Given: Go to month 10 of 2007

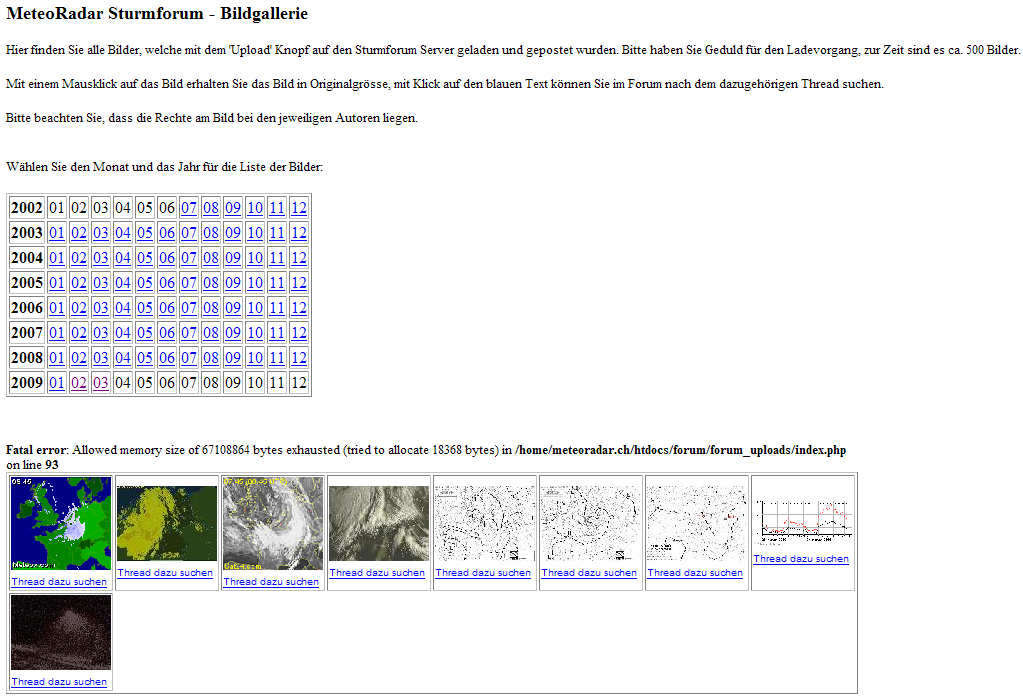Looking at the screenshot, I should pyautogui.click(x=255, y=333).
